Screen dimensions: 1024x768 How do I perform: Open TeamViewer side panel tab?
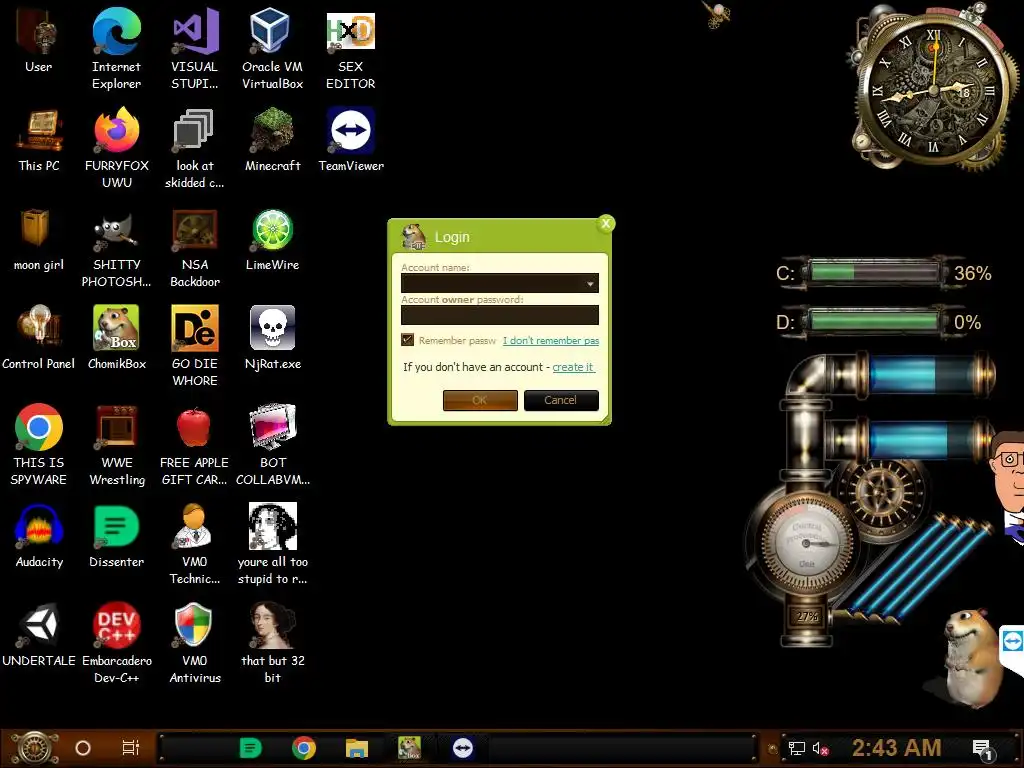pyautogui.click(x=1012, y=643)
